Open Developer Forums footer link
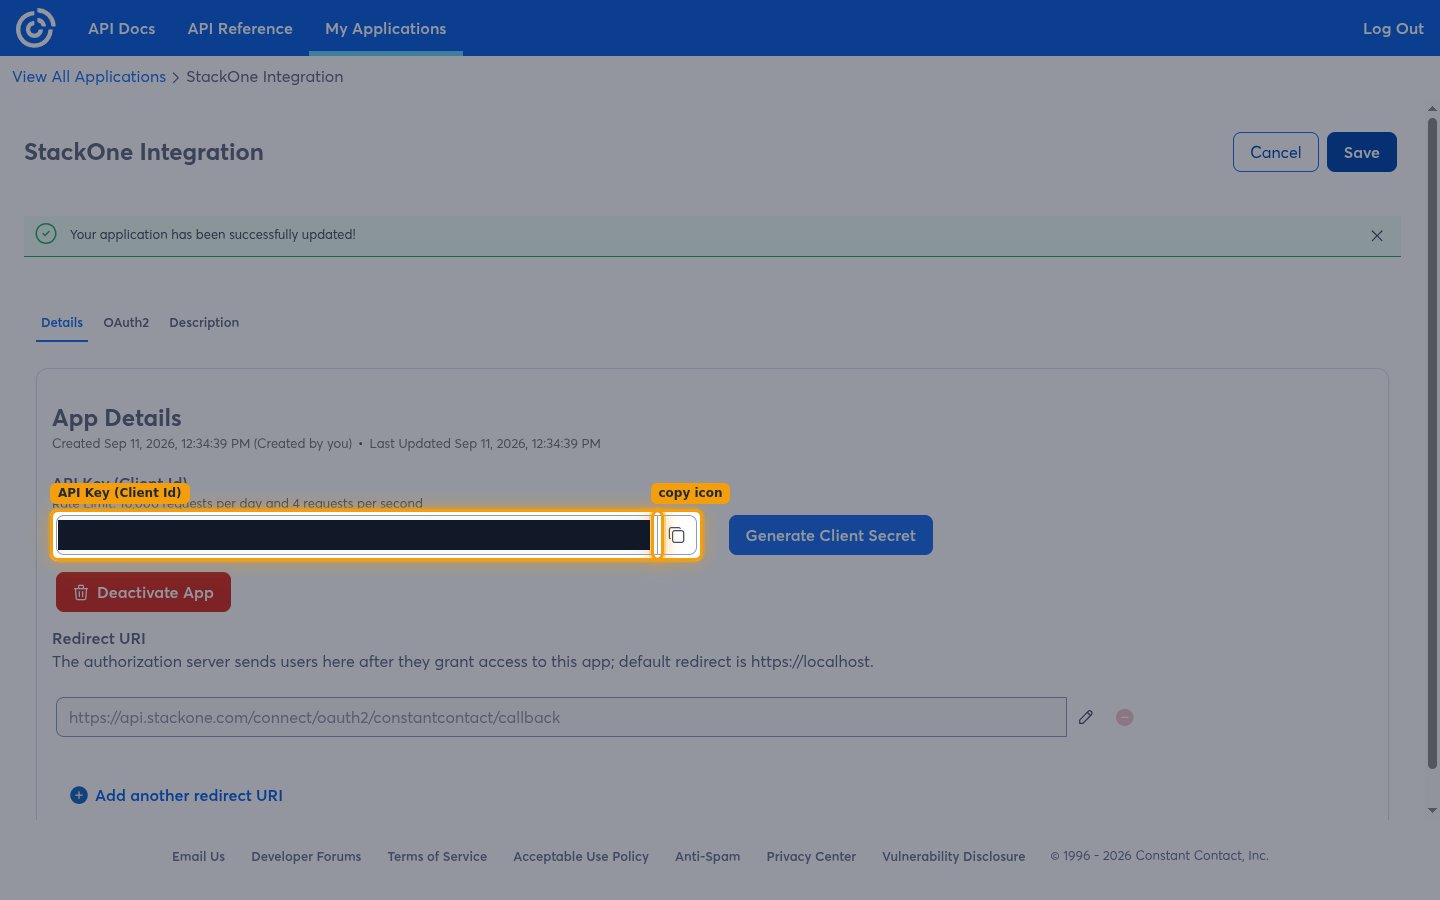 (x=306, y=856)
